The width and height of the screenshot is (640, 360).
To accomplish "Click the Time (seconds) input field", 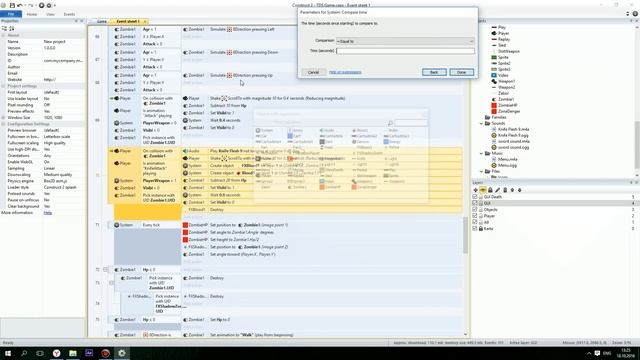I will coord(405,51).
